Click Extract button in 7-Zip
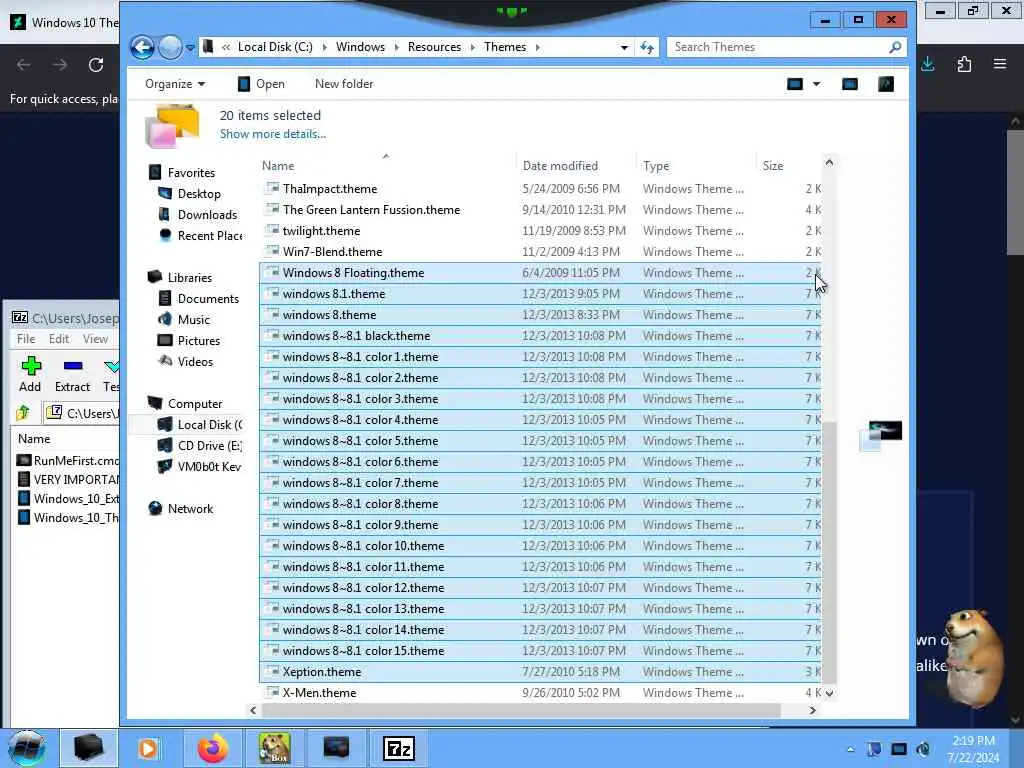Viewport: 1024px width, 768px height. [72, 375]
